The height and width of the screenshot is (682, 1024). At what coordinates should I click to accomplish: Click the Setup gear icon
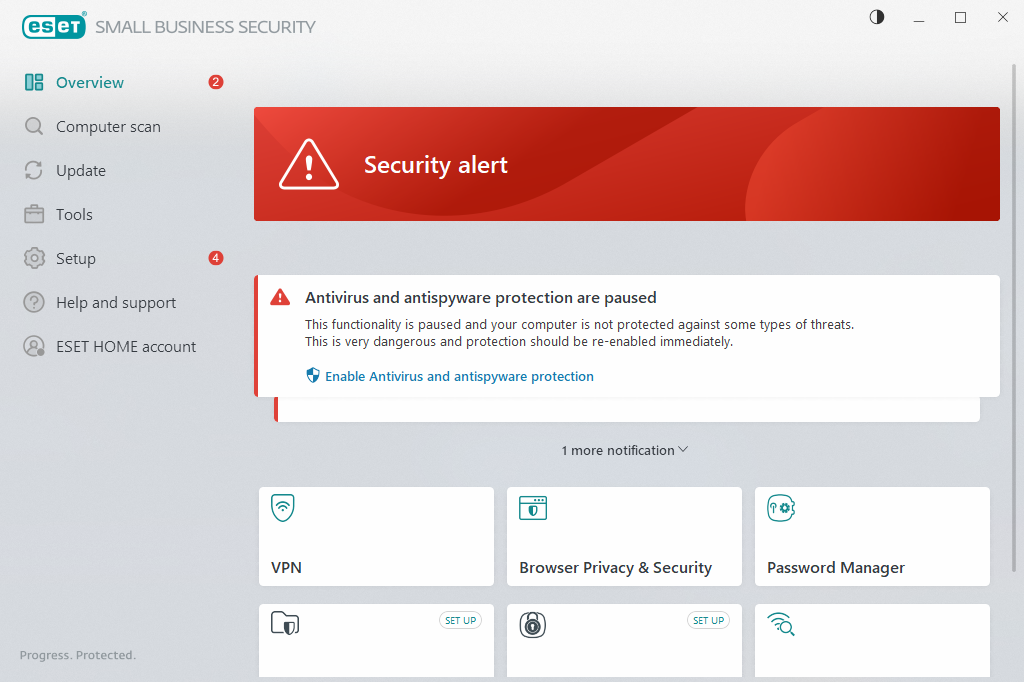(x=34, y=259)
